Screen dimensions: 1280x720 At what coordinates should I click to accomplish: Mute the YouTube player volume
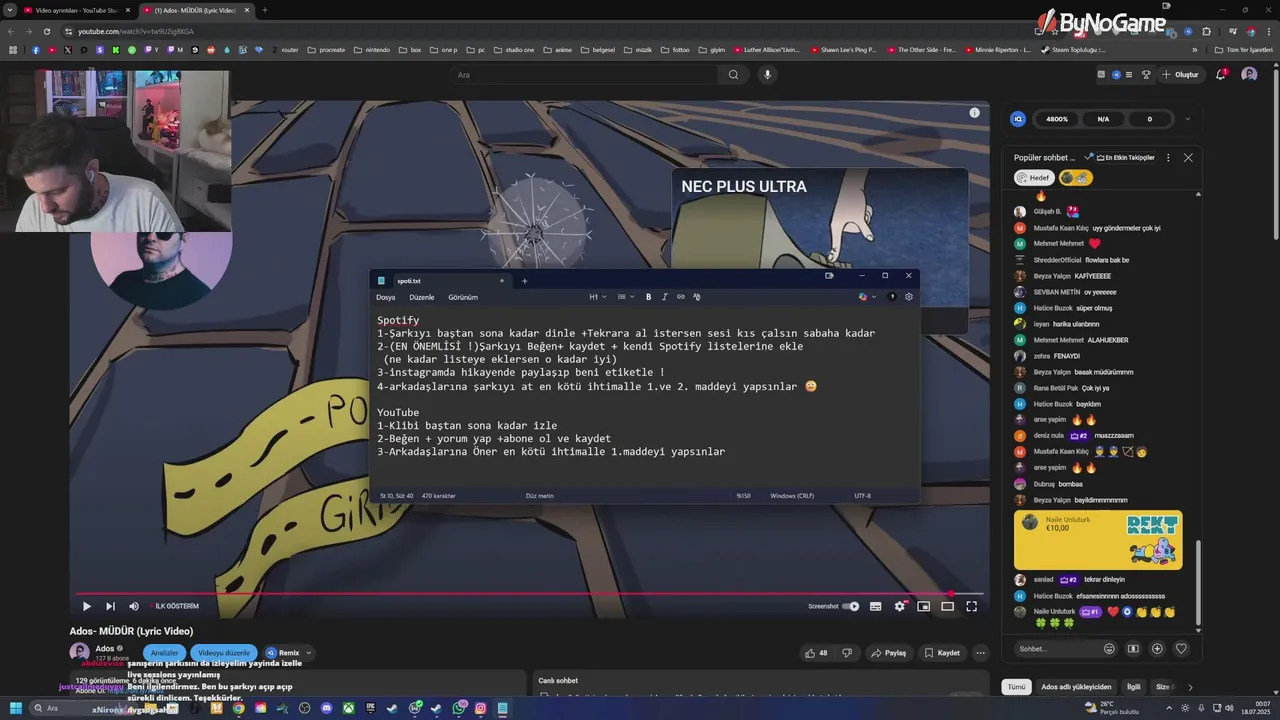click(x=134, y=606)
